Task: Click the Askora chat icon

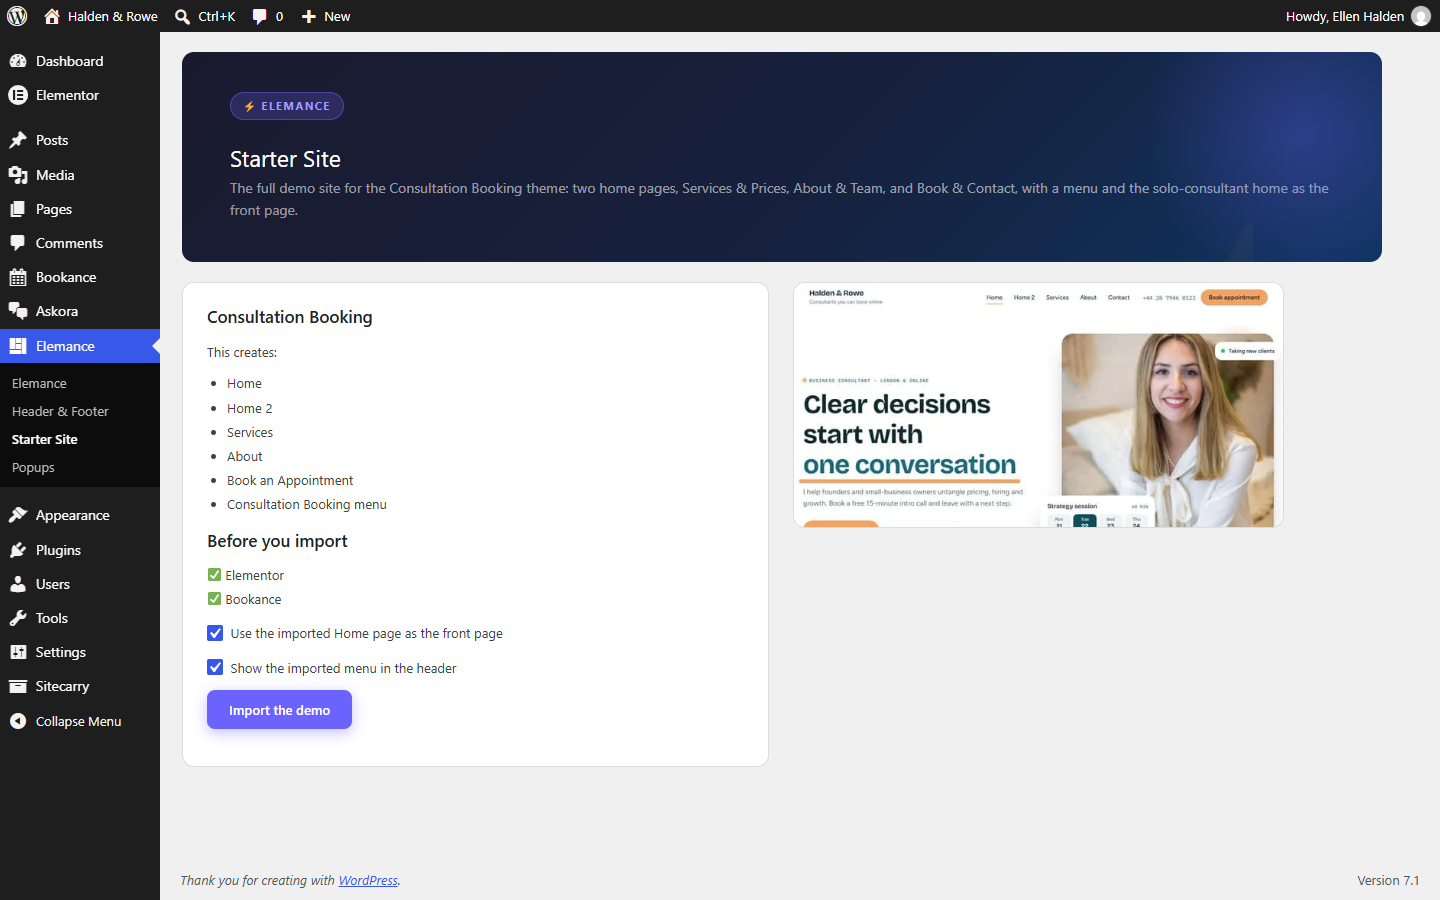Action: click(18, 311)
